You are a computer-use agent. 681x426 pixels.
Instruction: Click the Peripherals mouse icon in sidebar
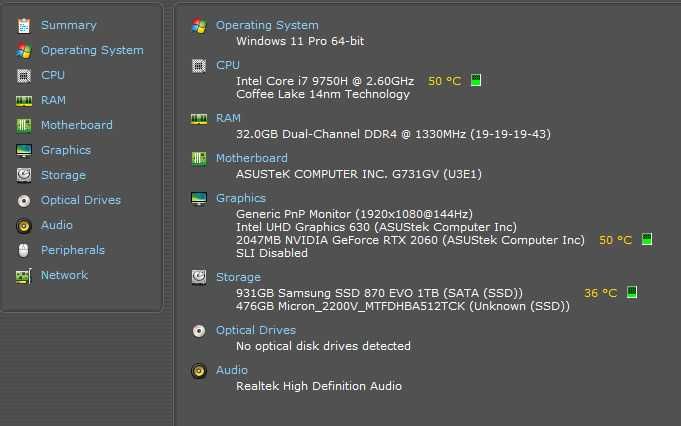pyautogui.click(x=24, y=251)
